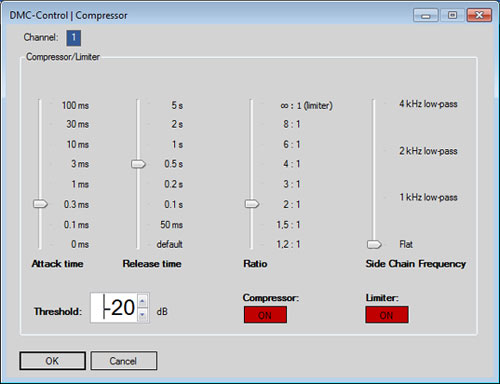Click the Cancel button
This screenshot has height=384, width=500.
(124, 361)
